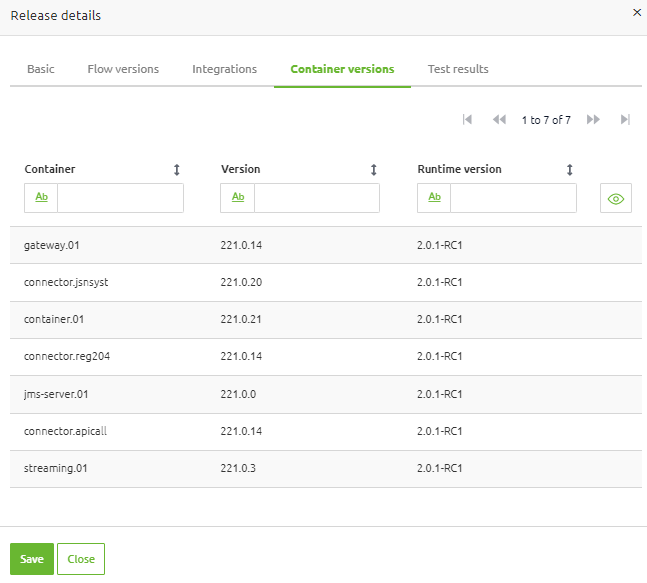Focus the Container filter text field
This screenshot has width=647, height=583.
click(120, 198)
